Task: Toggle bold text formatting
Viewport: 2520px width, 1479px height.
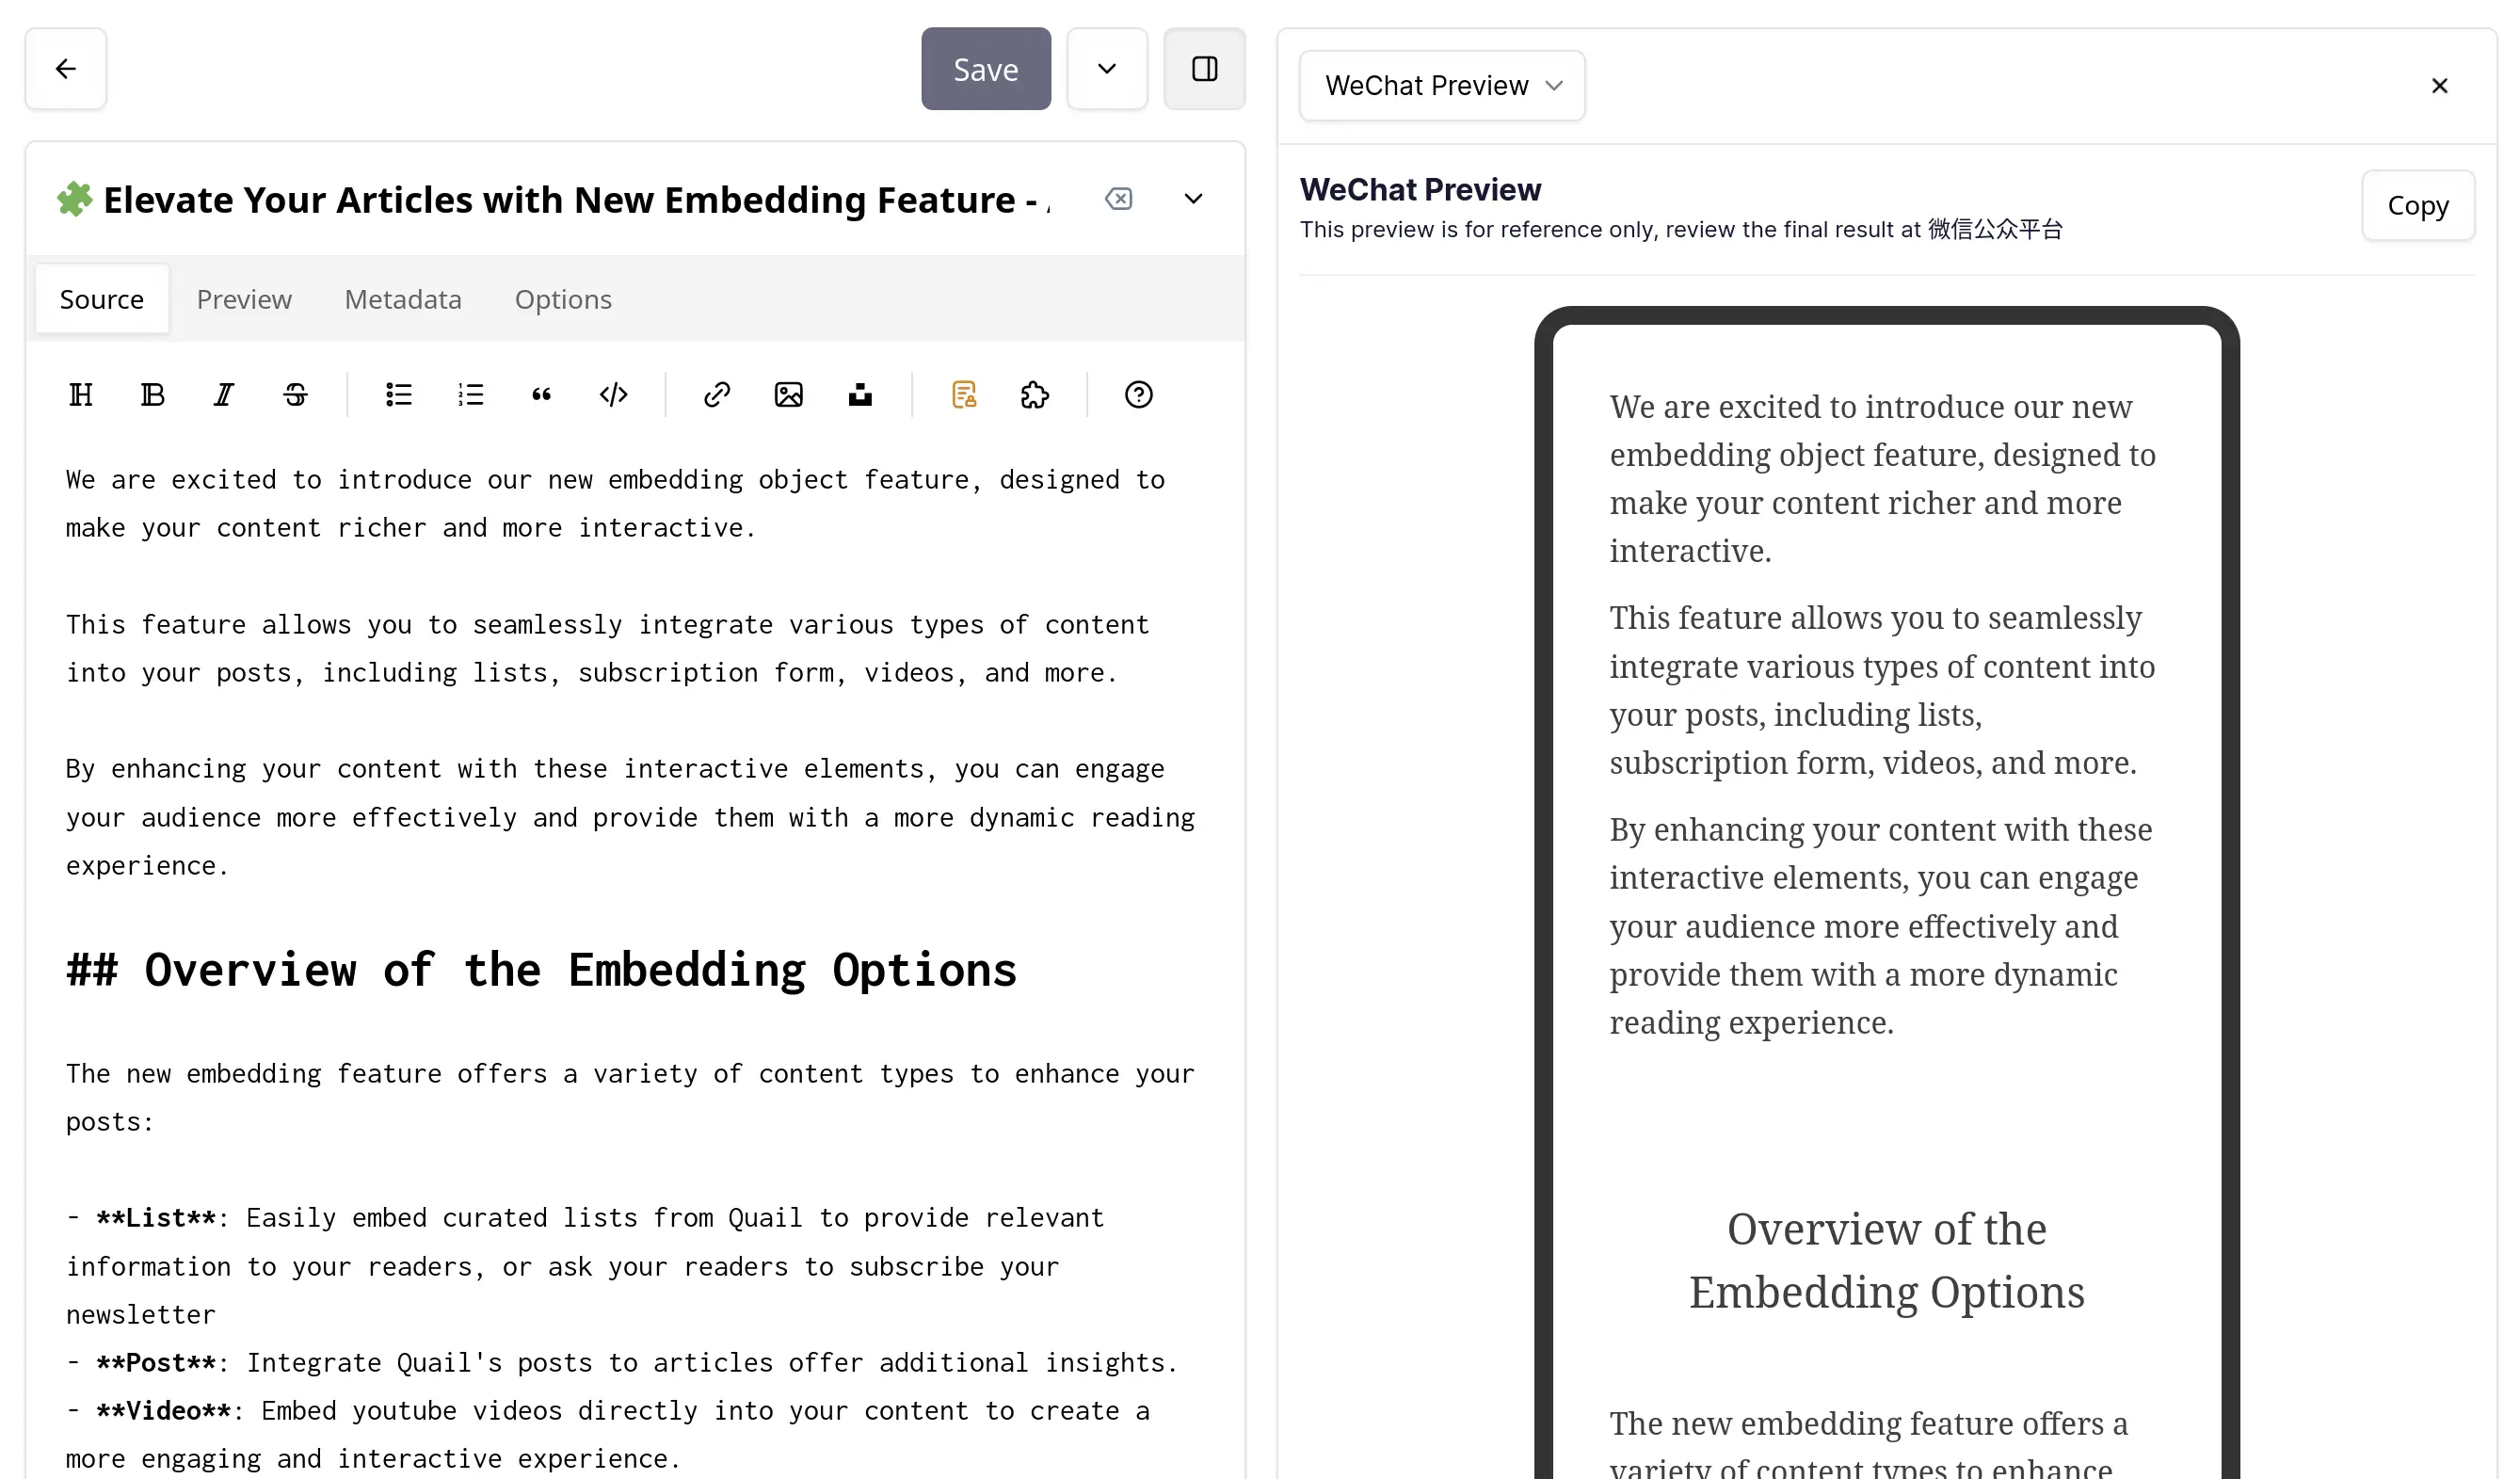Action: click(152, 394)
